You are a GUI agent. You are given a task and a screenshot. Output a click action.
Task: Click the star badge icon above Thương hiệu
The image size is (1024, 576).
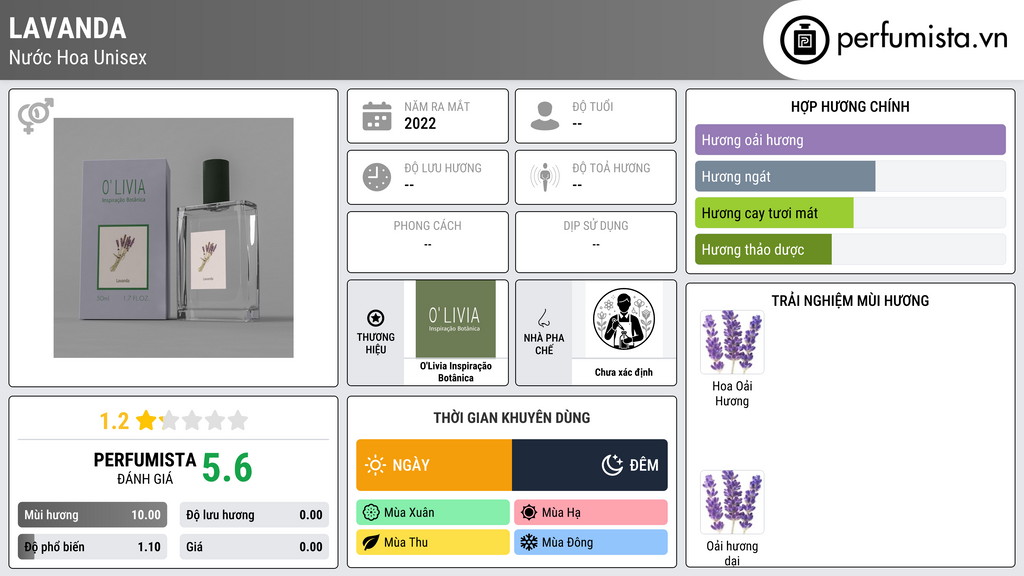tap(376, 318)
